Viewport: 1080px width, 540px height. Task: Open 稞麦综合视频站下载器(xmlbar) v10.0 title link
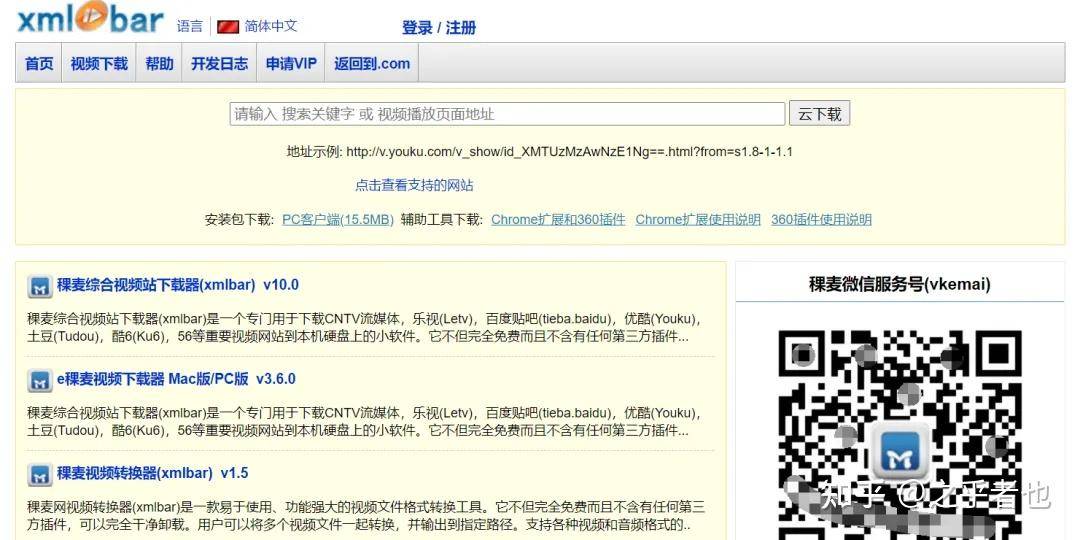coord(178,284)
